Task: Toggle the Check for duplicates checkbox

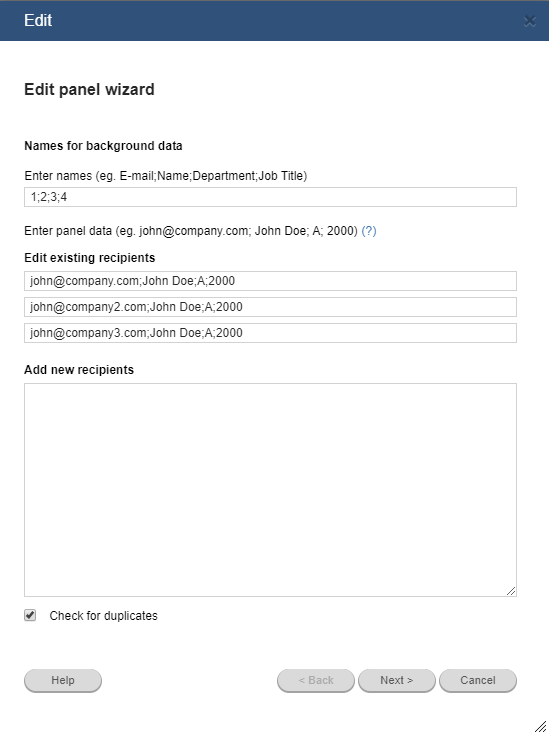Action: point(30,615)
